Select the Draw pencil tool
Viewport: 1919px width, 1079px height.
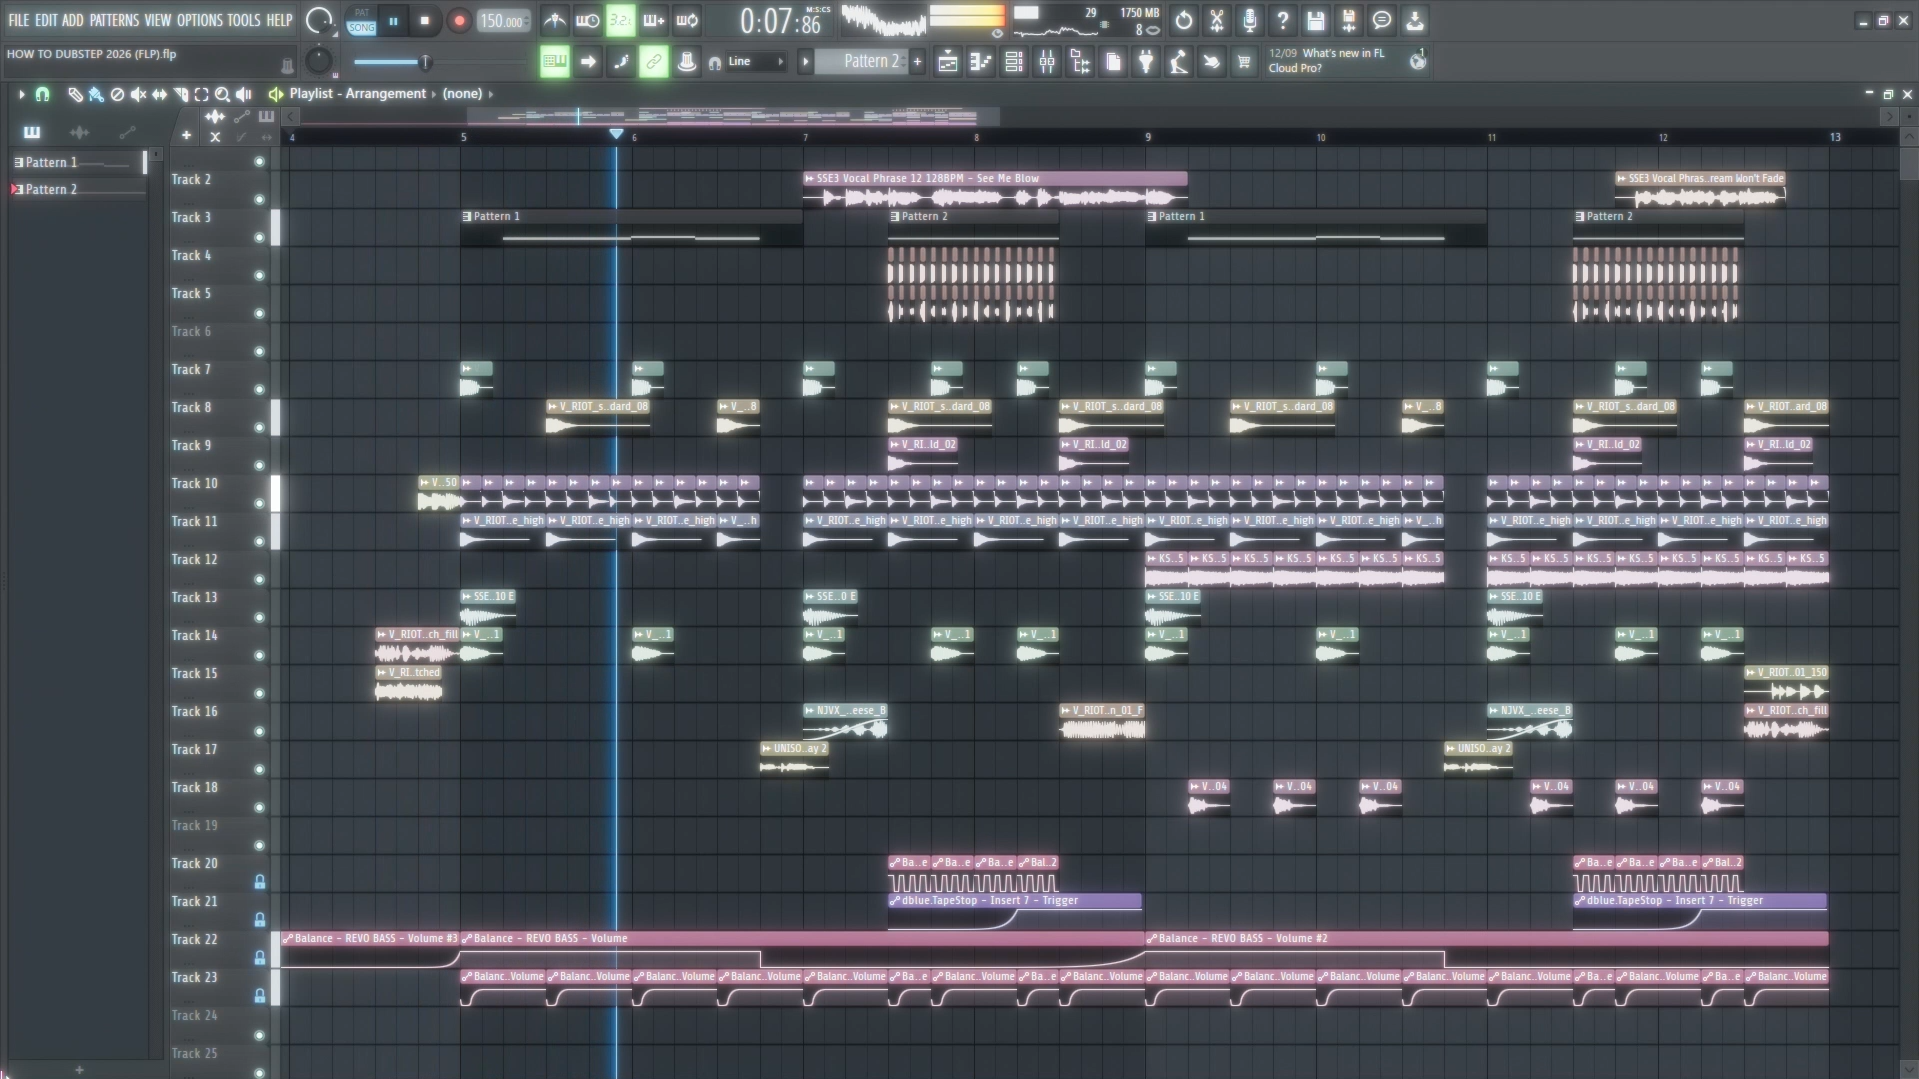75,94
